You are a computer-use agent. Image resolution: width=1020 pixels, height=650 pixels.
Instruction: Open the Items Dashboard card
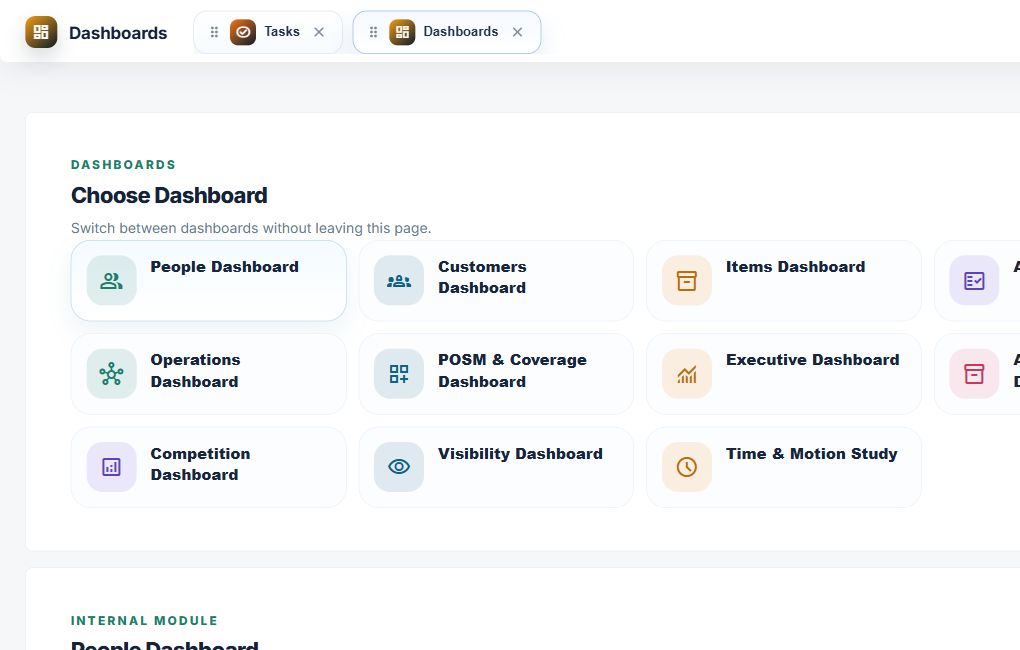pos(784,280)
